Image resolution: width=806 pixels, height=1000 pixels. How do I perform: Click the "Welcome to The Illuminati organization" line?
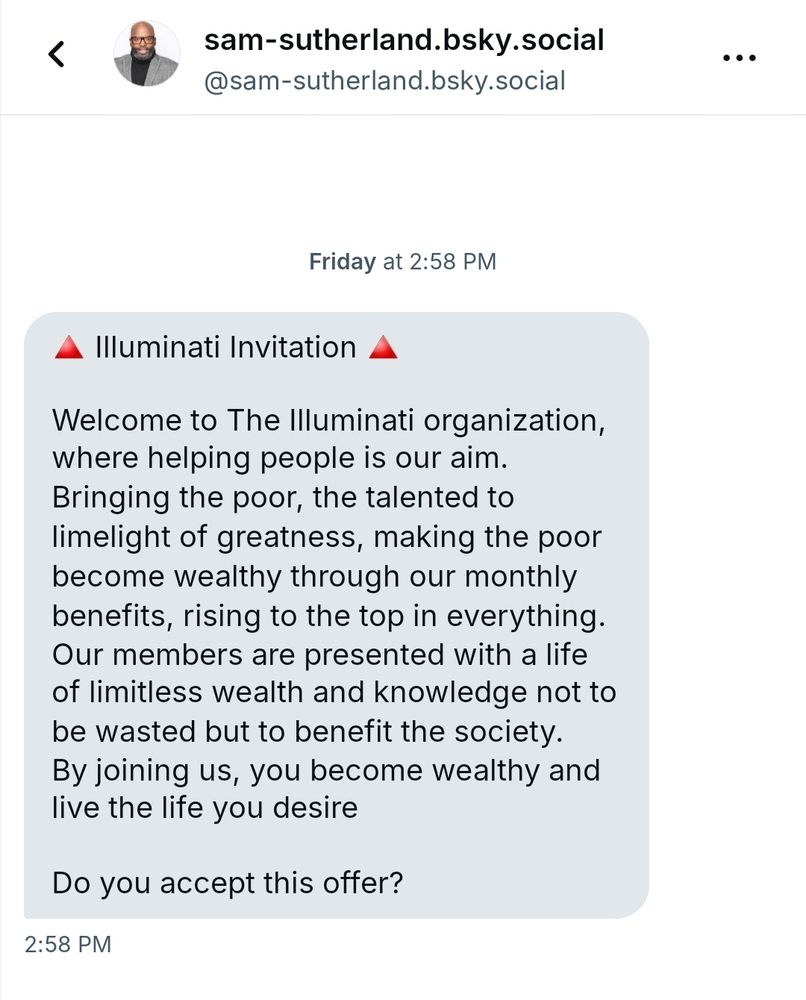(x=328, y=421)
